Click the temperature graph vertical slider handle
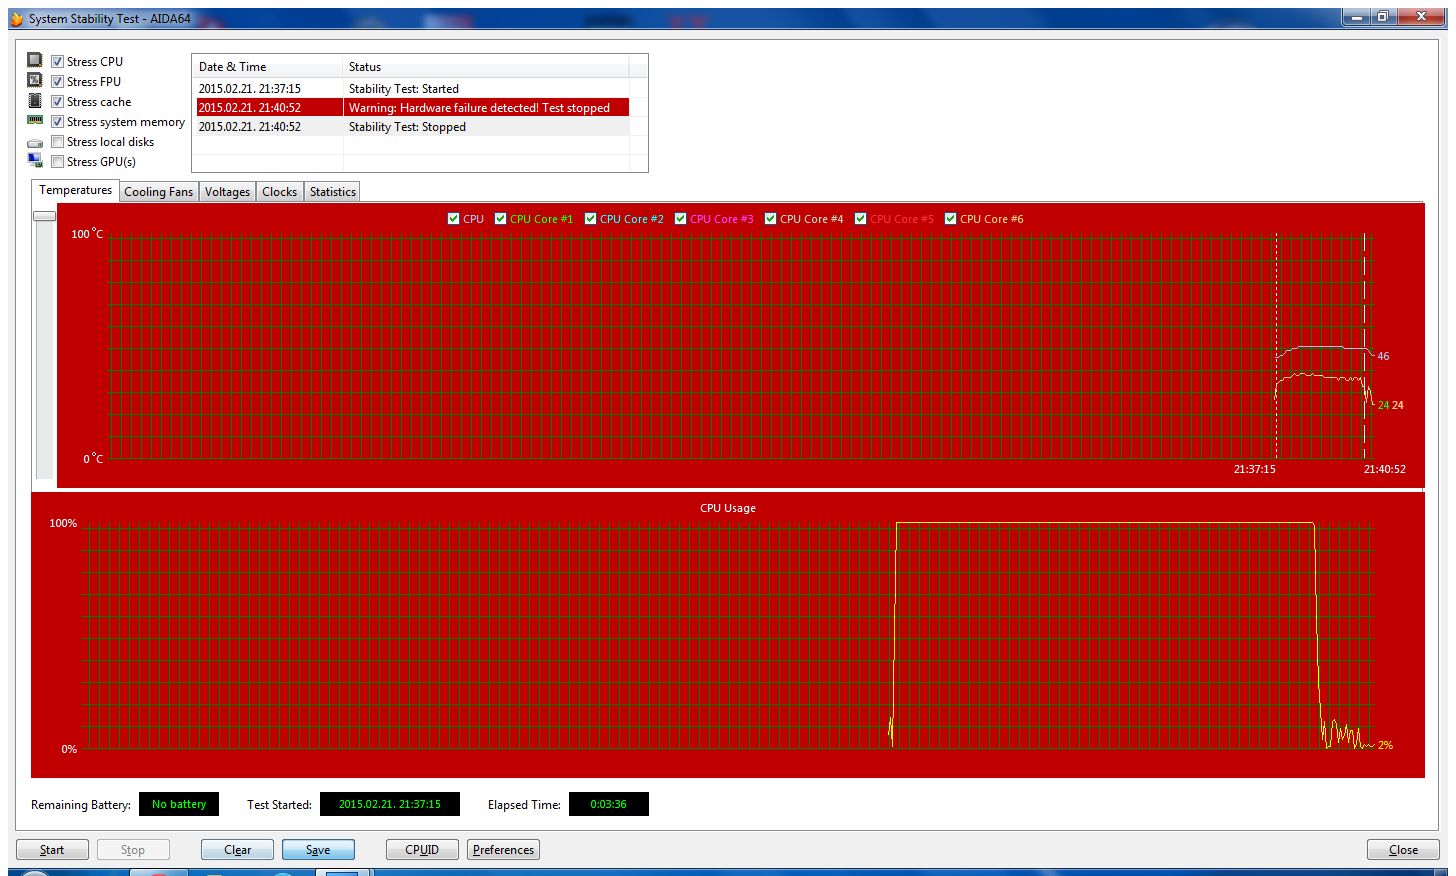 coord(44,216)
